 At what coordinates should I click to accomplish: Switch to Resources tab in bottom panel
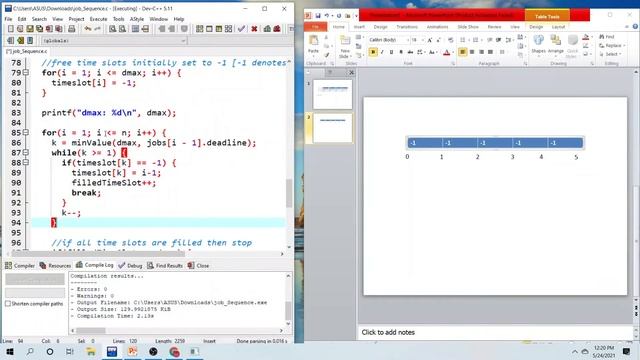coord(55,266)
